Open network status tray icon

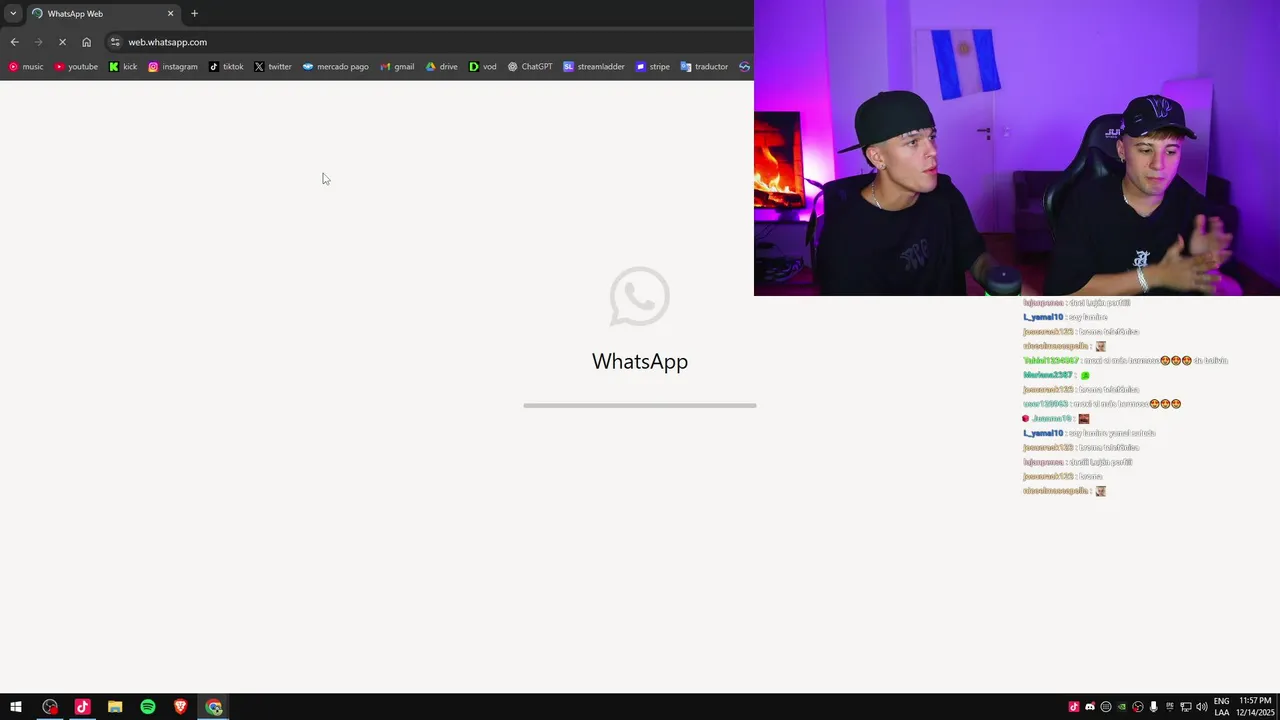pyautogui.click(x=1185, y=707)
